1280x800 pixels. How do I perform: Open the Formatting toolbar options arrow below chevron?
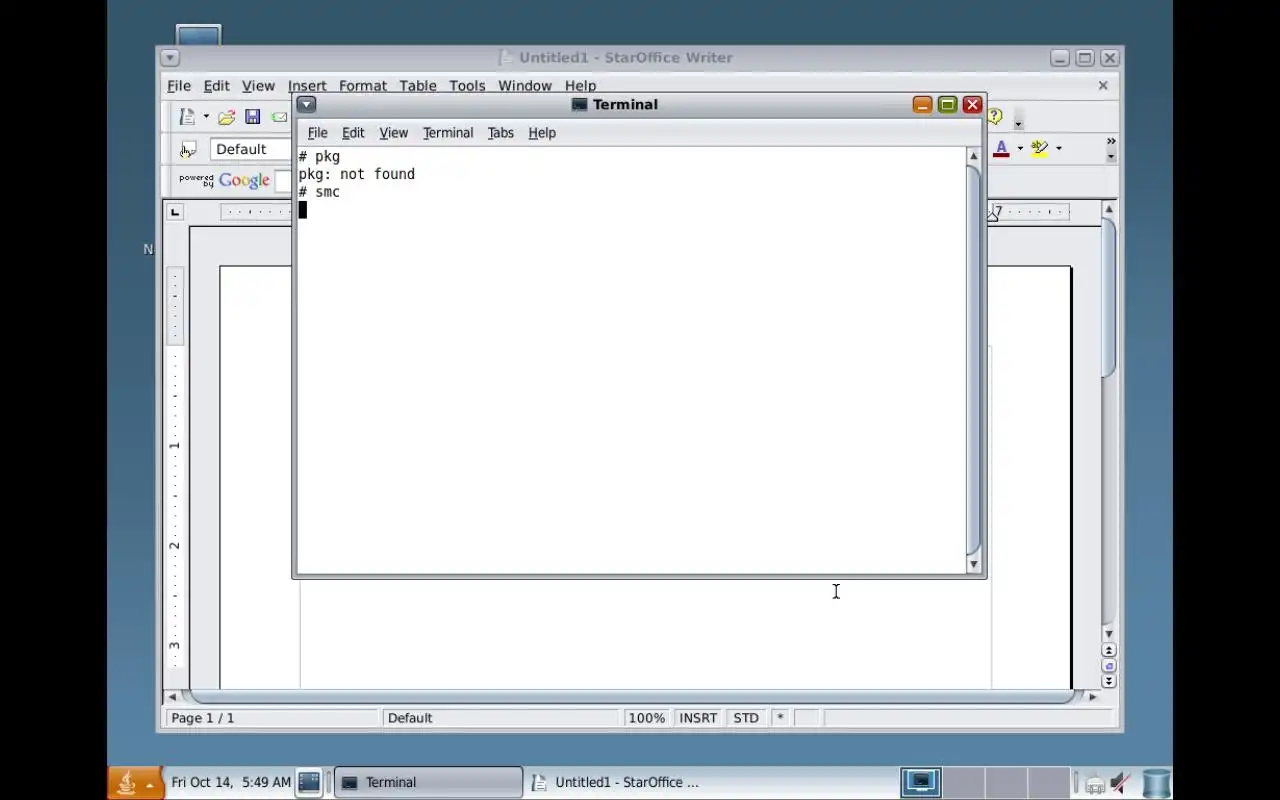[x=1110, y=157]
